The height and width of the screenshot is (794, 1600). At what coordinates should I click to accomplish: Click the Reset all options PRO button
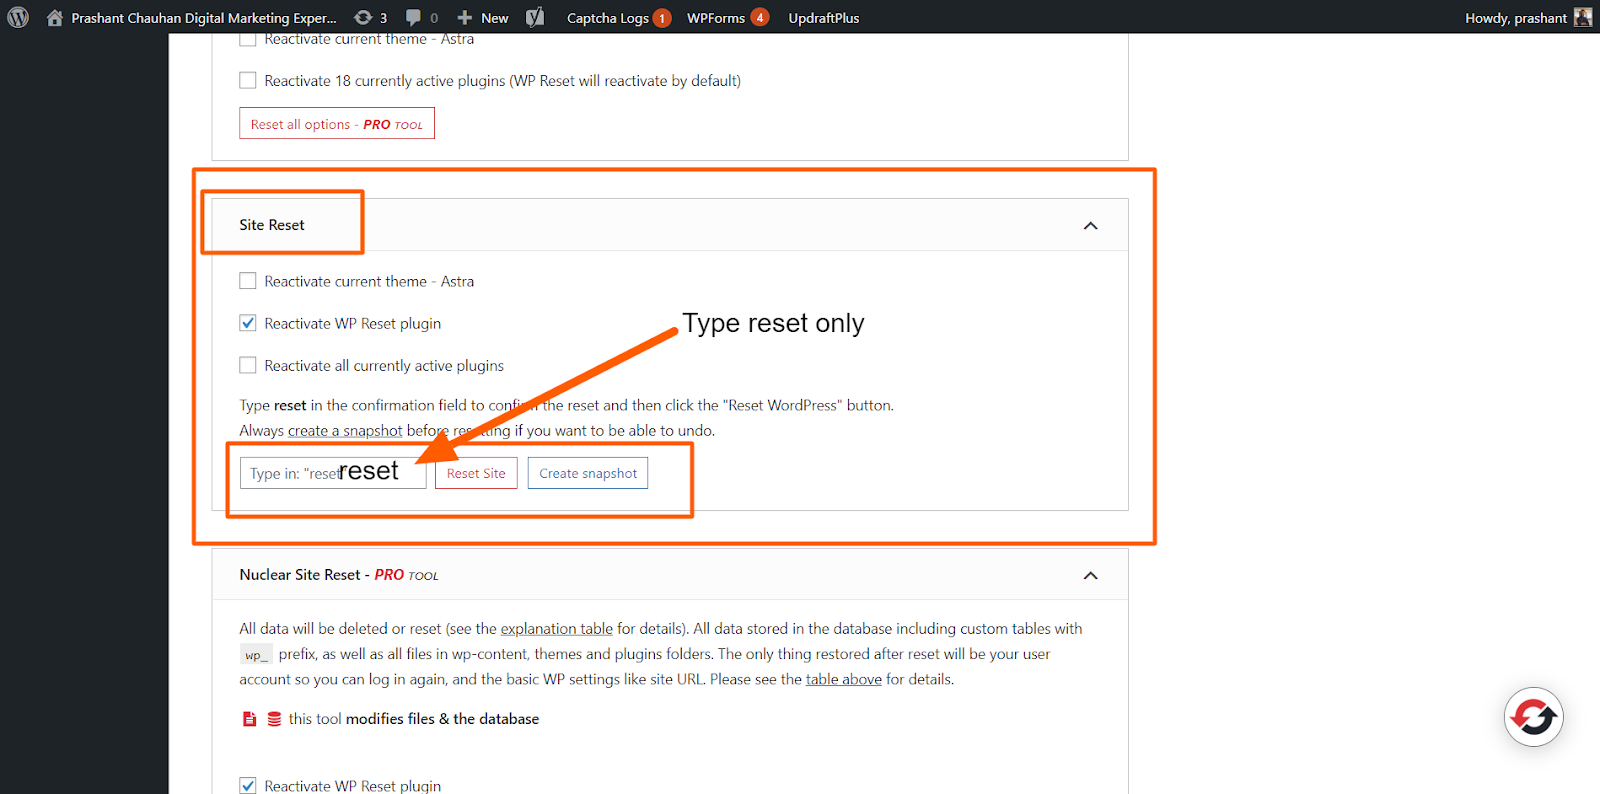pos(337,123)
